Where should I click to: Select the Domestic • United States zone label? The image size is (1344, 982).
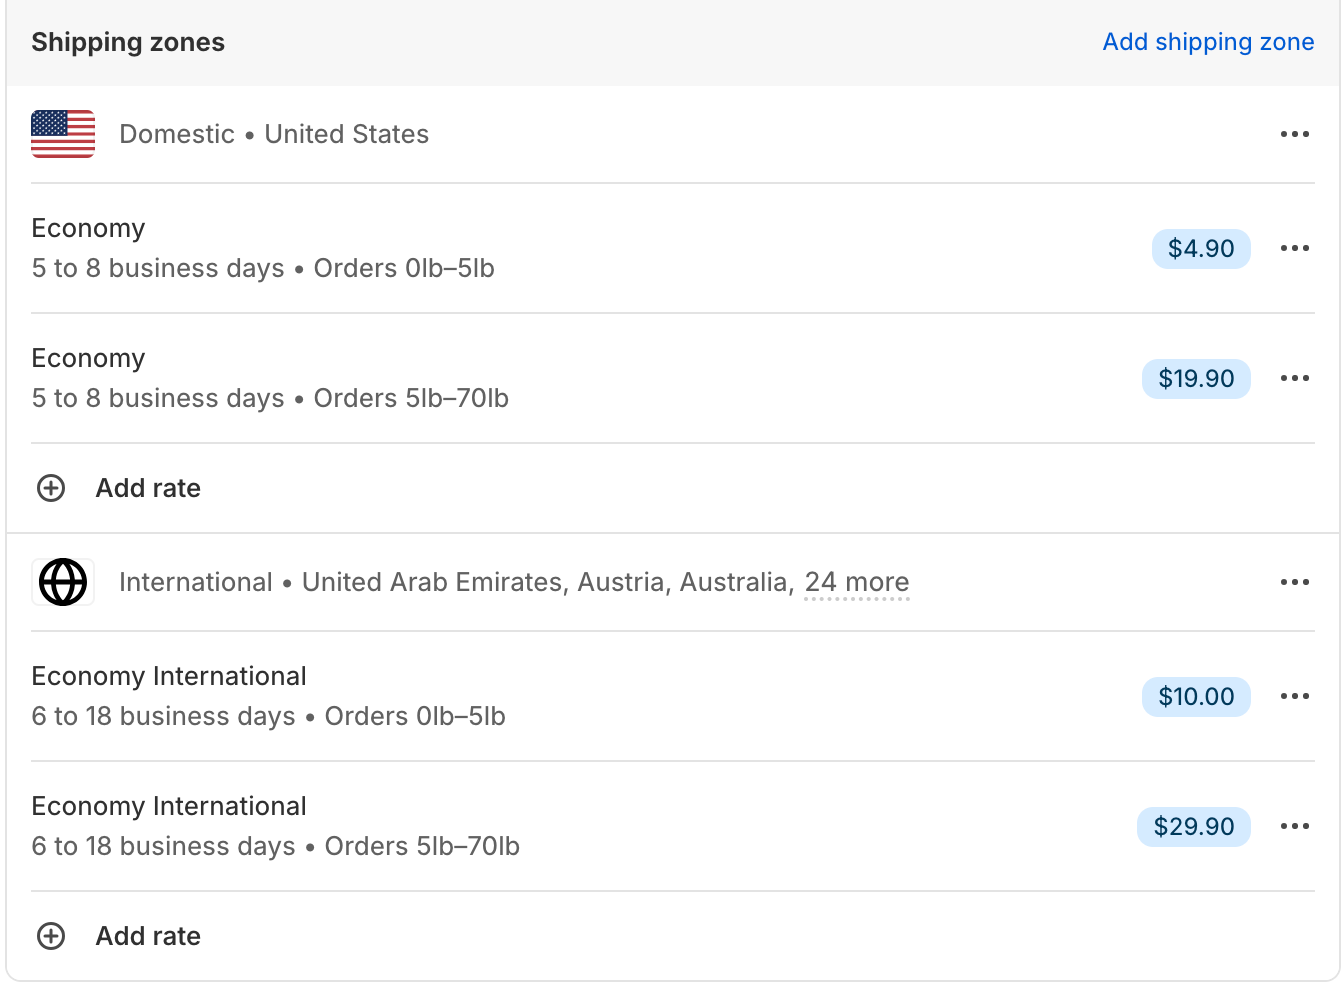pos(274,134)
